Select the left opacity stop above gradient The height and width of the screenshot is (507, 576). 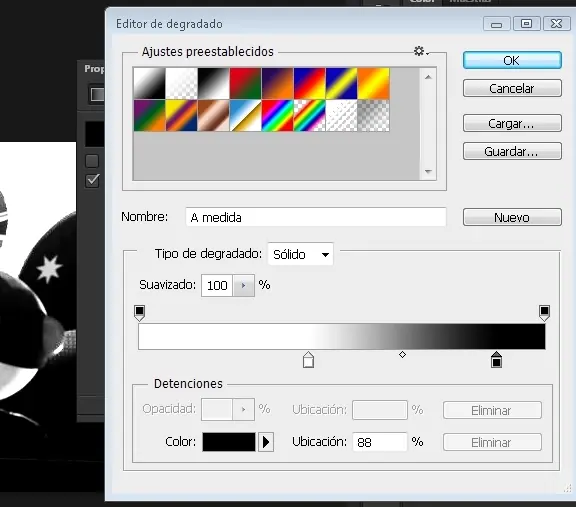(x=140, y=313)
